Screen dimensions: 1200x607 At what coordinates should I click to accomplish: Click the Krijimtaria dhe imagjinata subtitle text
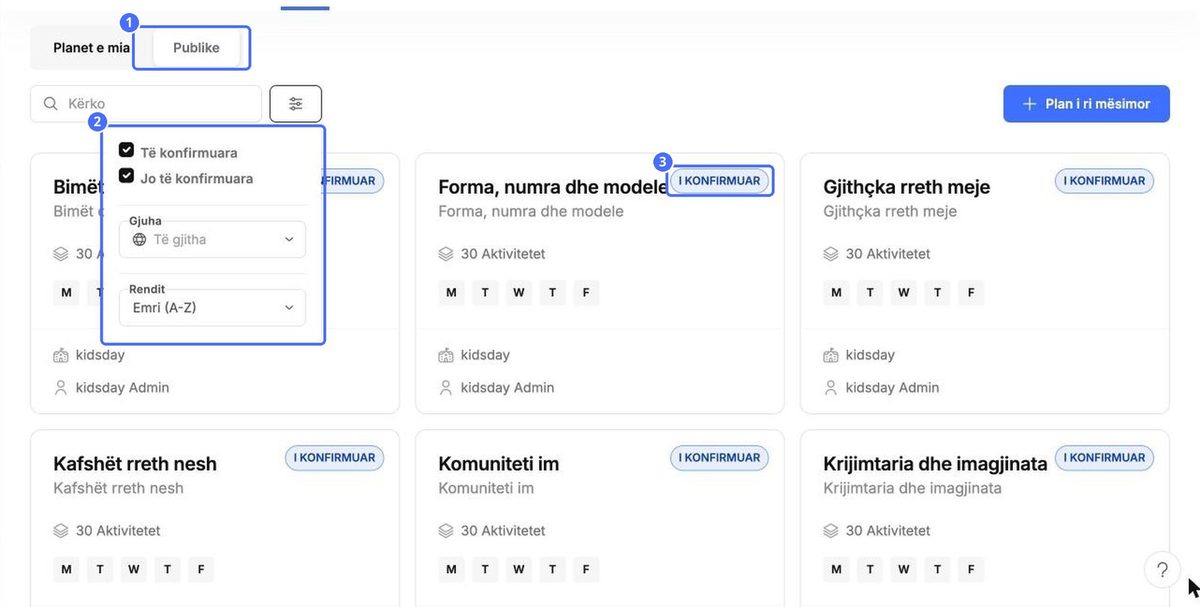point(912,489)
